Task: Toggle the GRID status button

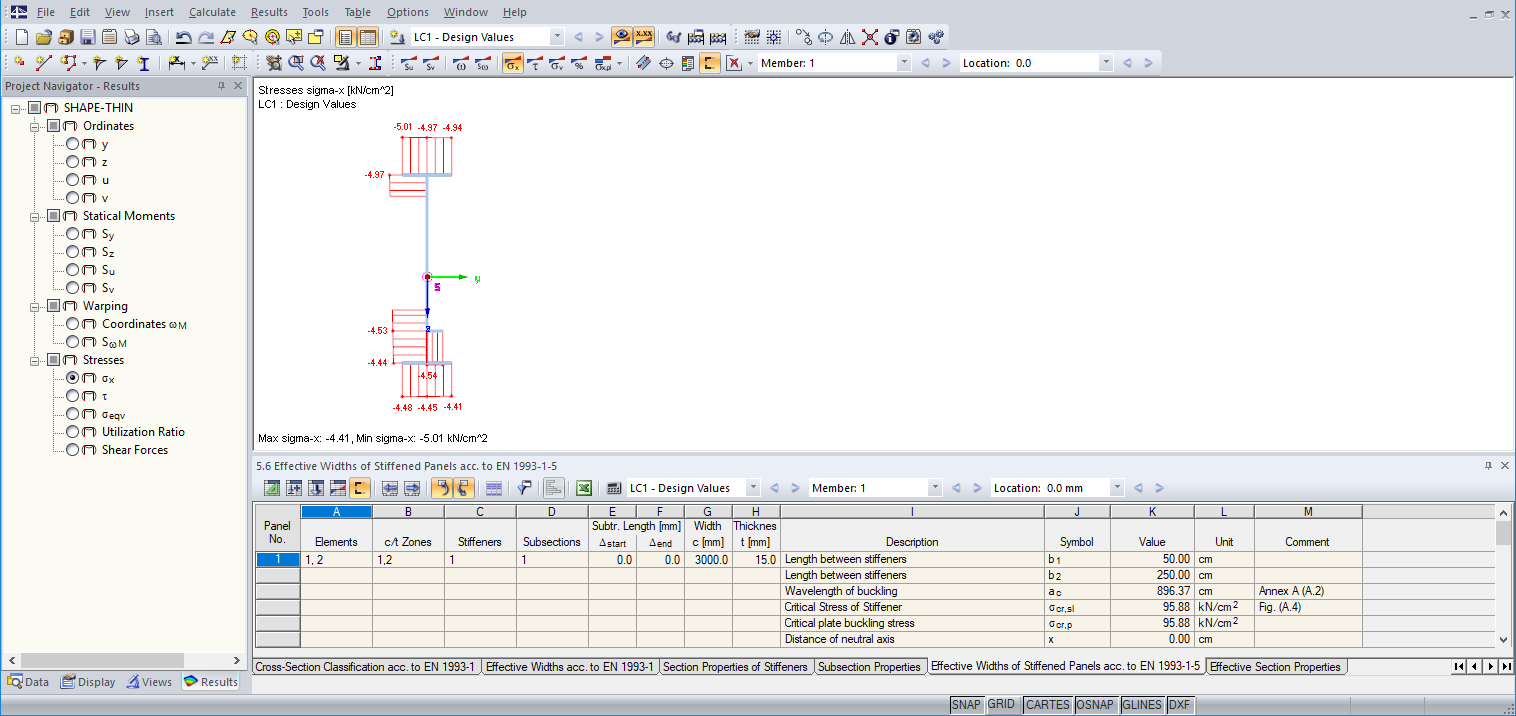Action: tap(1002, 704)
